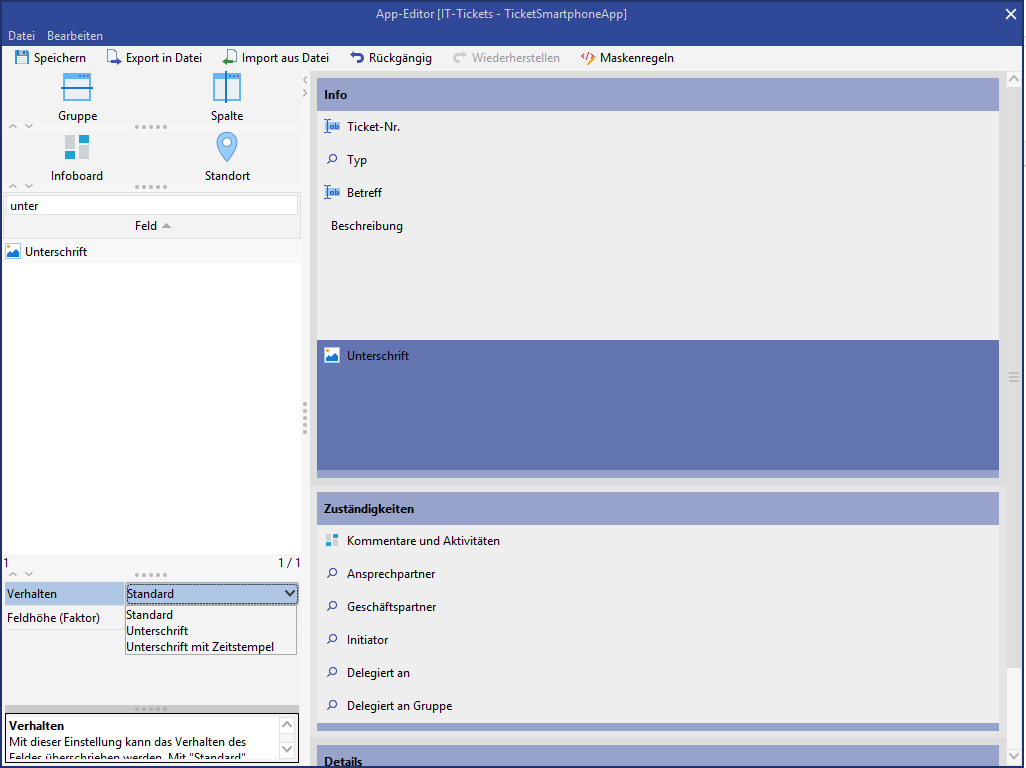Choose 'Unterschrift mit Zeitstempel' dropdown option
This screenshot has height=768, width=1026.
[200, 647]
